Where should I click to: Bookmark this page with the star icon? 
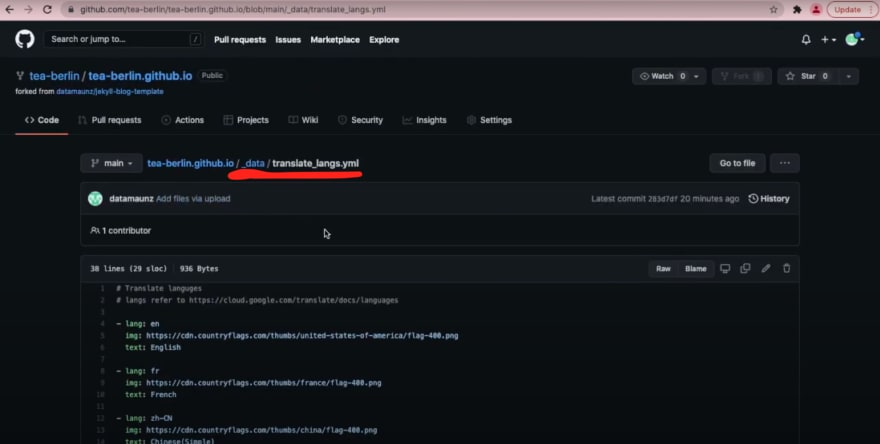point(773,10)
